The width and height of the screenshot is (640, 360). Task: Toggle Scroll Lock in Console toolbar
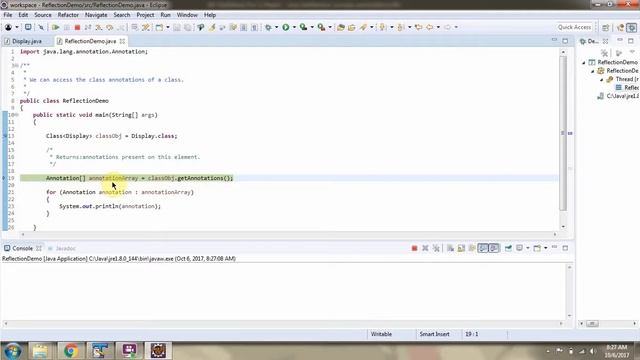(461, 248)
